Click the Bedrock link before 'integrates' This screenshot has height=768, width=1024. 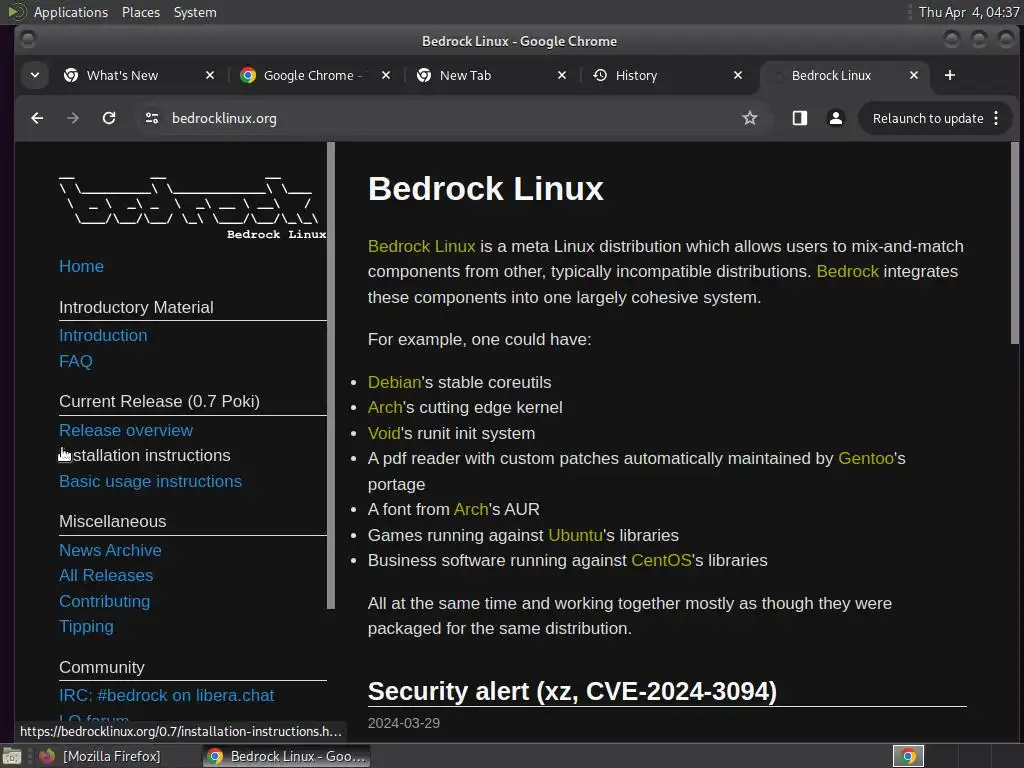pyautogui.click(x=848, y=271)
